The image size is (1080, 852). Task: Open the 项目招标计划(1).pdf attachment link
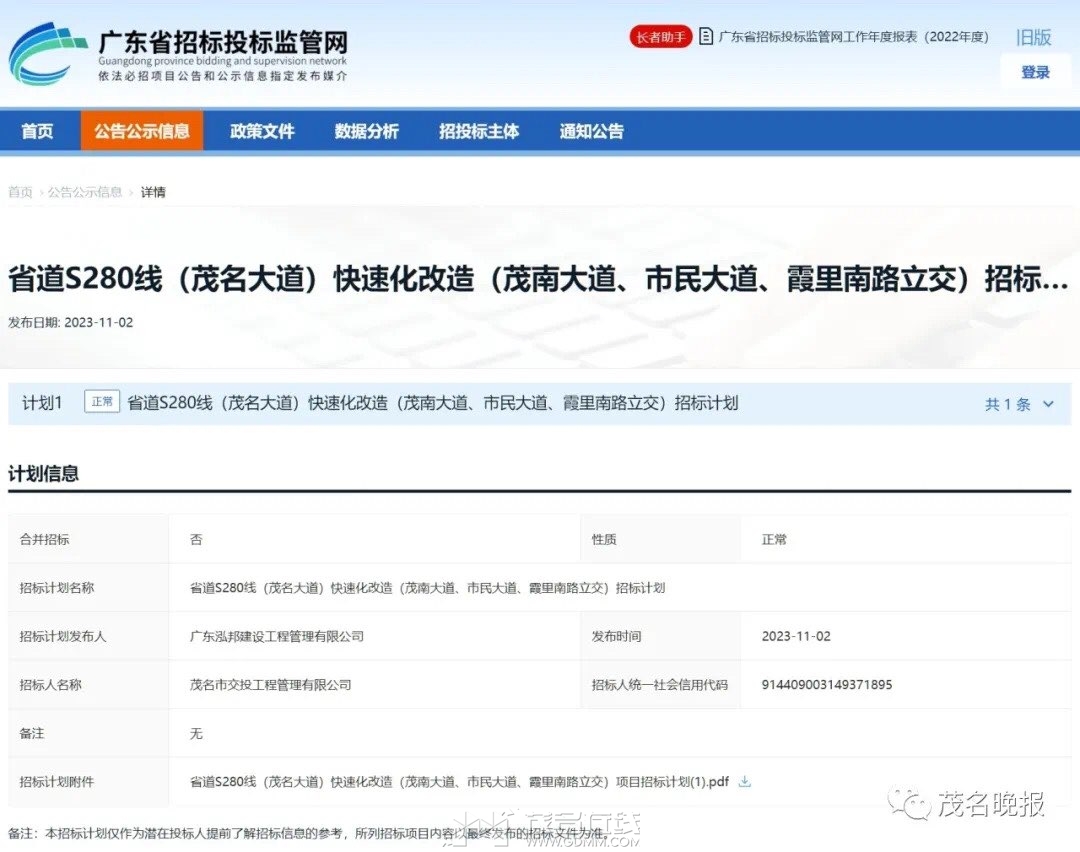pyautogui.click(x=459, y=782)
